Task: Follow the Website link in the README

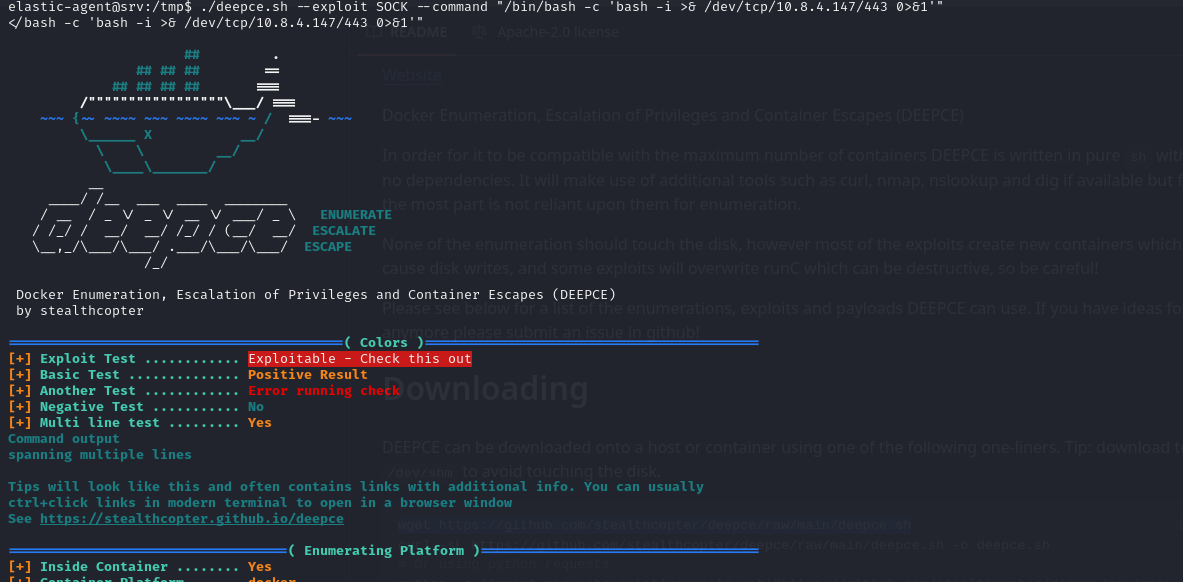Action: click(411, 75)
